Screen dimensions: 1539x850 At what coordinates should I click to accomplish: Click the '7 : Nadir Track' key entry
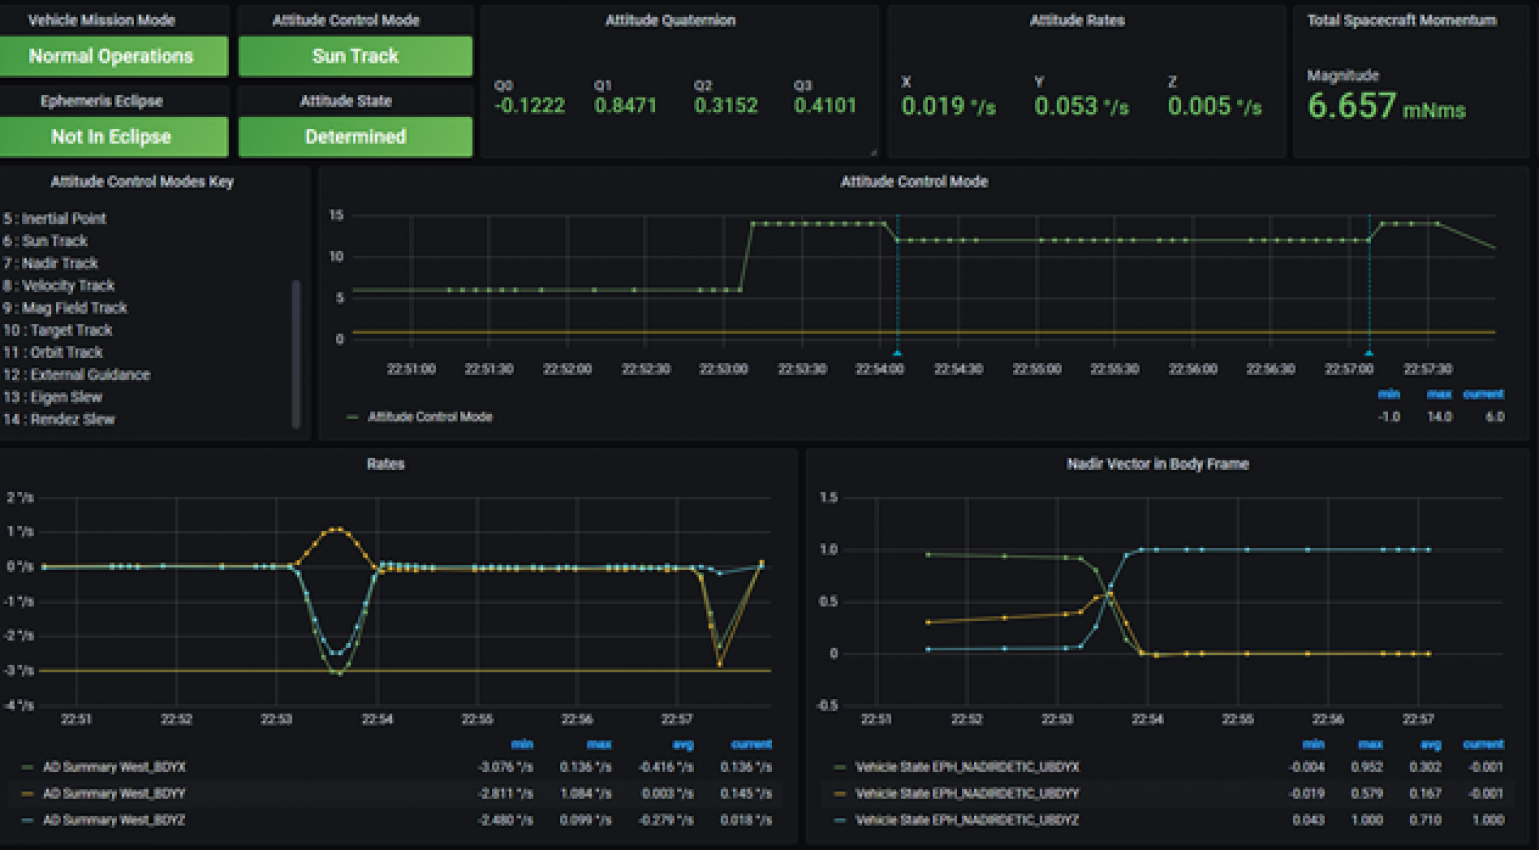coord(51,263)
